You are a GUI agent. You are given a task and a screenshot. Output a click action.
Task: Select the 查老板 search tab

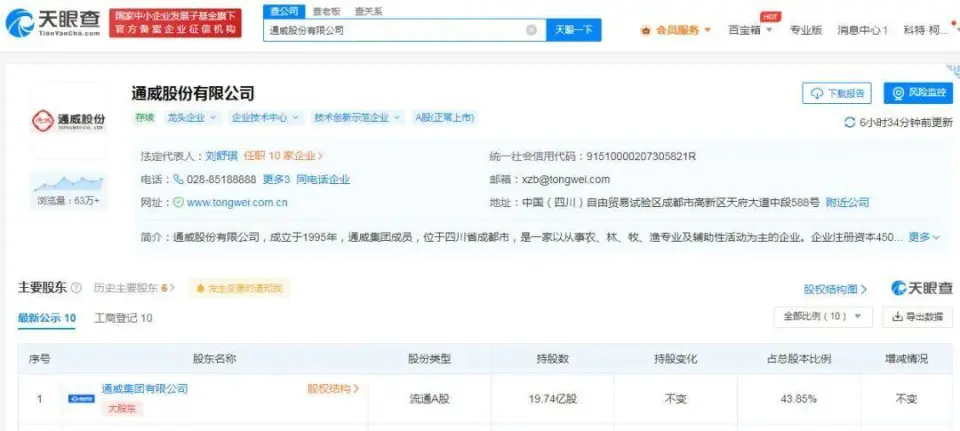tap(326, 11)
